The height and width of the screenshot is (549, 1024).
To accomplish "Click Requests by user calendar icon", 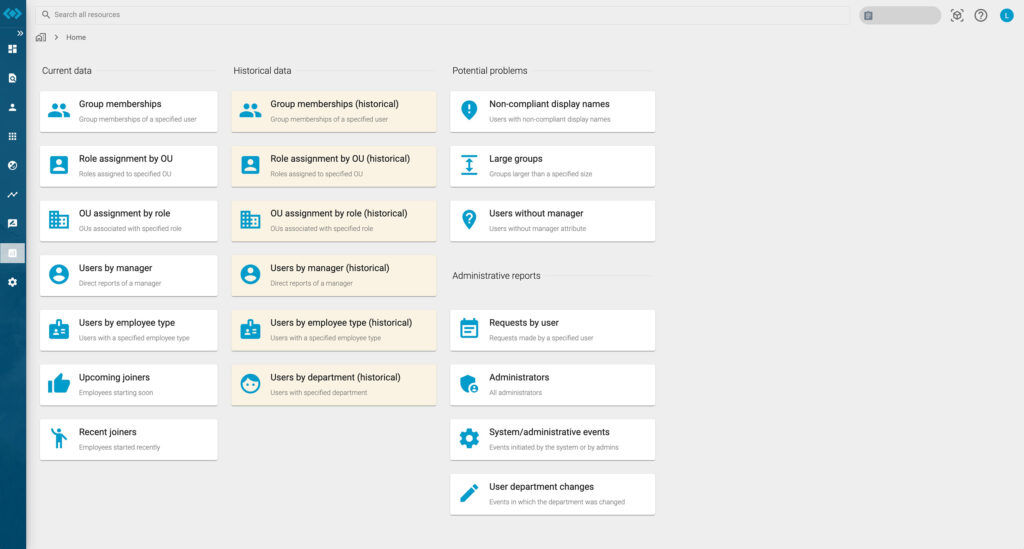I will click(469, 328).
